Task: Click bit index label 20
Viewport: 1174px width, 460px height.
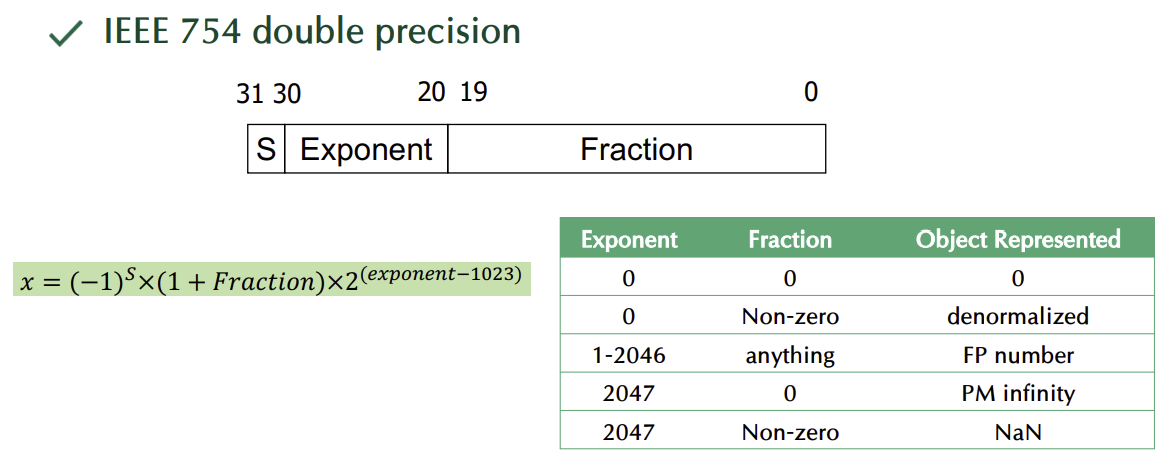Action: point(431,92)
